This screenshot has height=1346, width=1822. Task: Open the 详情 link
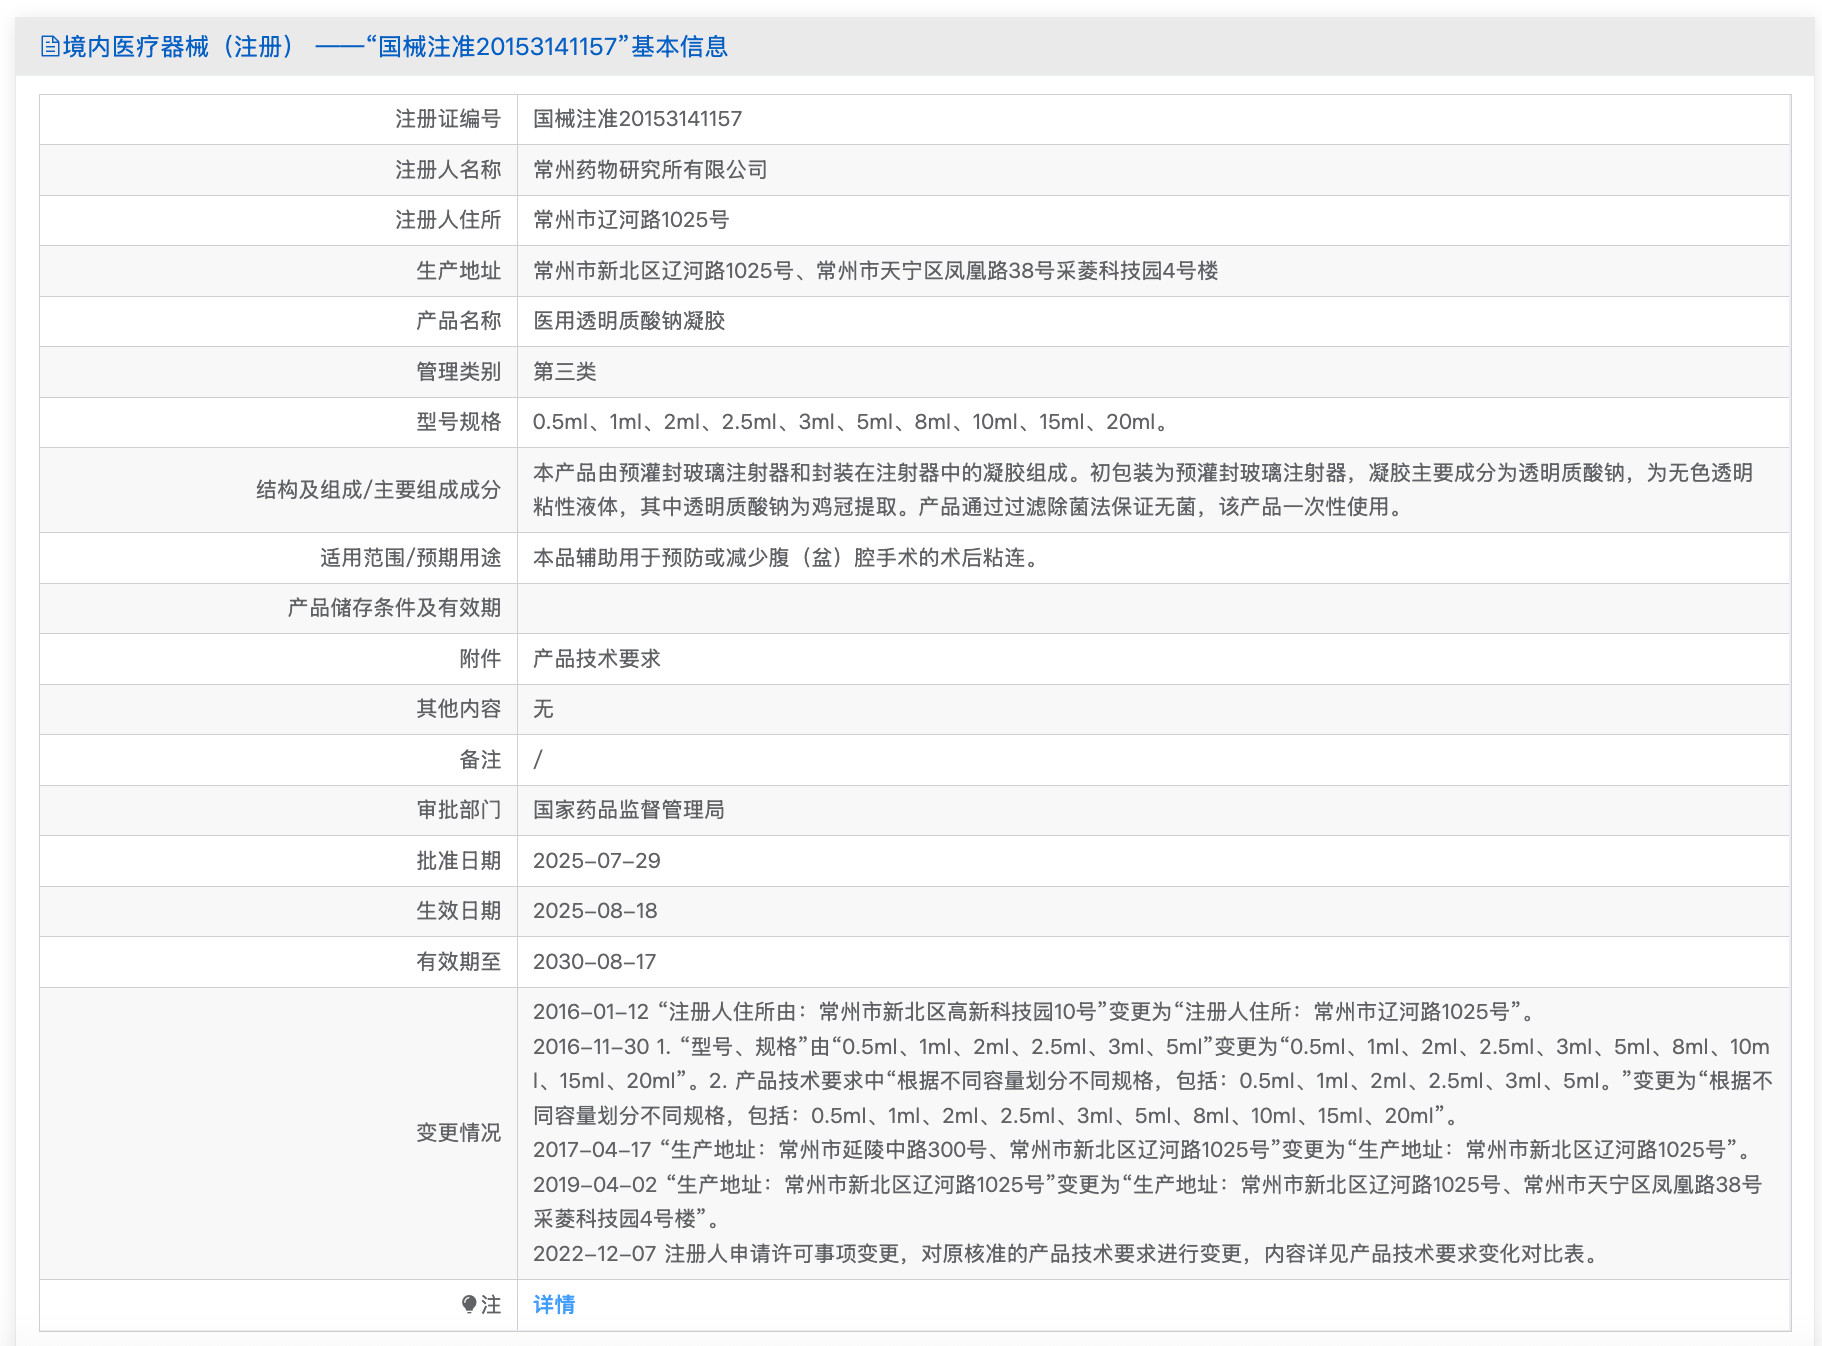tap(553, 1305)
